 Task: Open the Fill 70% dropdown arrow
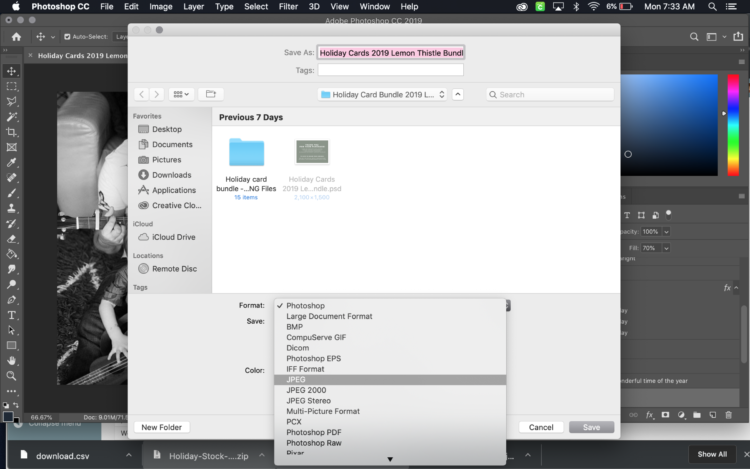[x=666, y=248]
